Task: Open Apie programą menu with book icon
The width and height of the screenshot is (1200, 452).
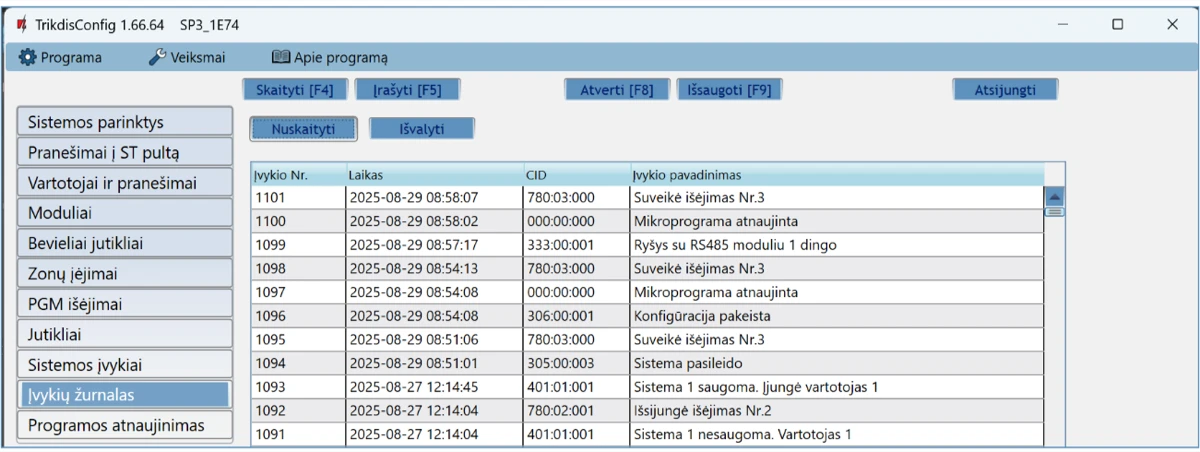Action: 330,58
